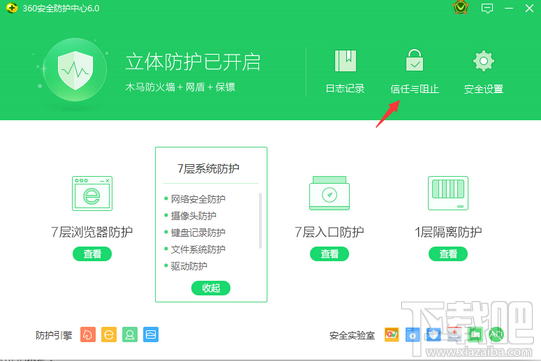
Task: Click the 360 medal badge in title bar
Action: coord(461,8)
